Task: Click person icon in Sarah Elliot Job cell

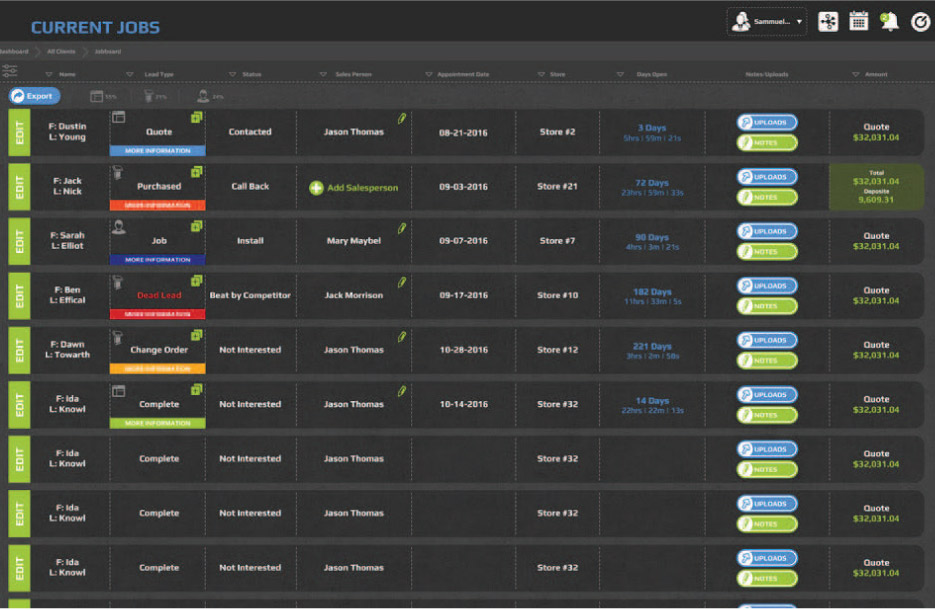Action: click(119, 227)
